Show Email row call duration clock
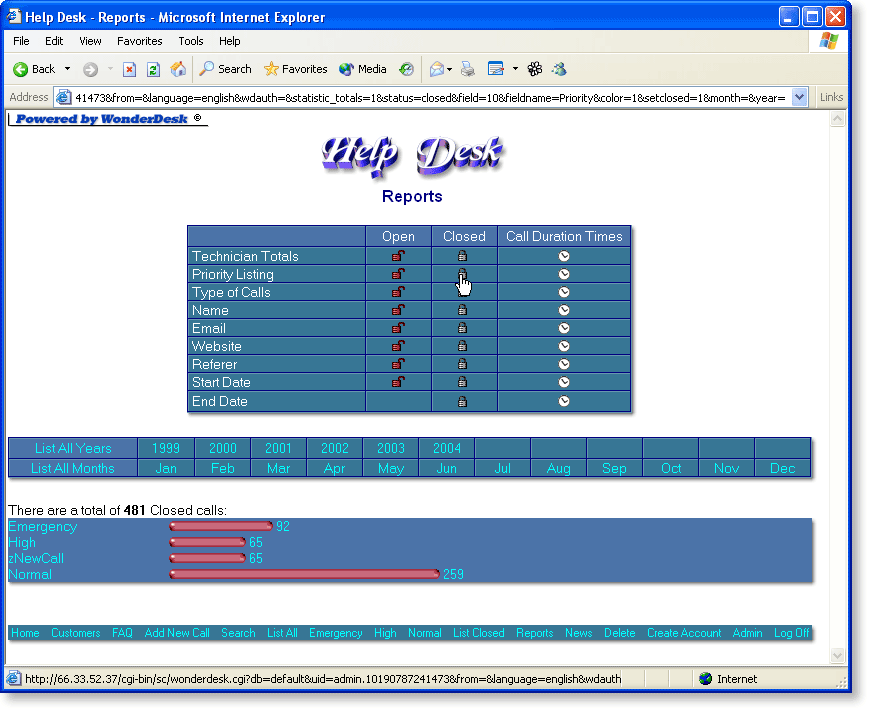Image resolution: width=872 pixels, height=713 pixels. pos(564,328)
